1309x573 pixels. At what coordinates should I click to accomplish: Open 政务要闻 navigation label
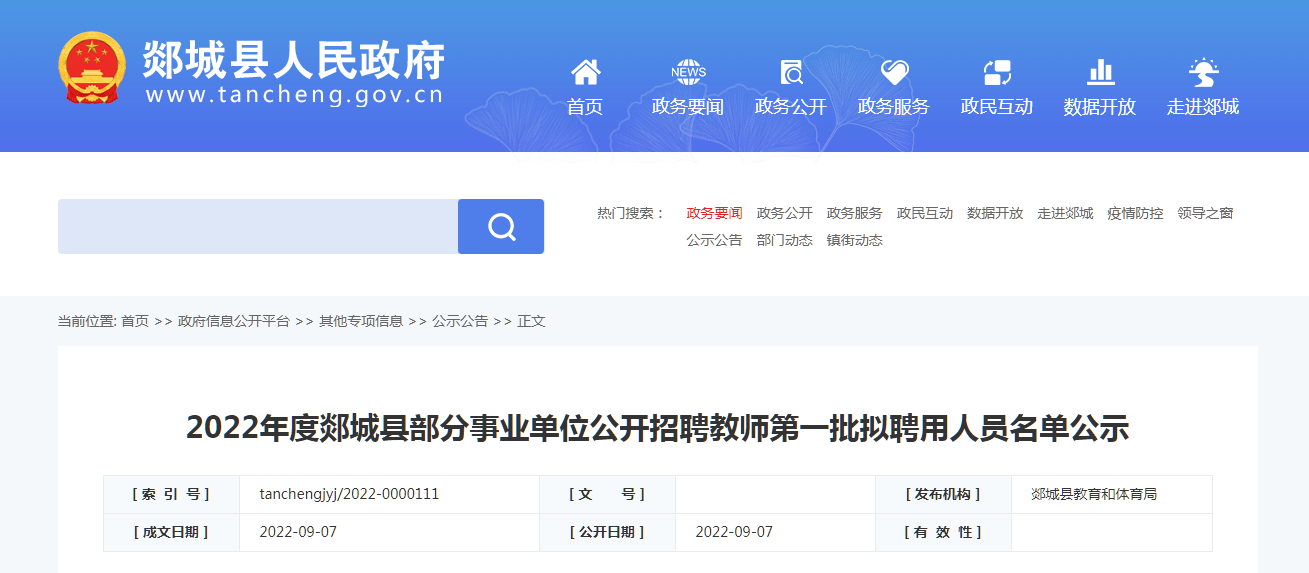688,106
